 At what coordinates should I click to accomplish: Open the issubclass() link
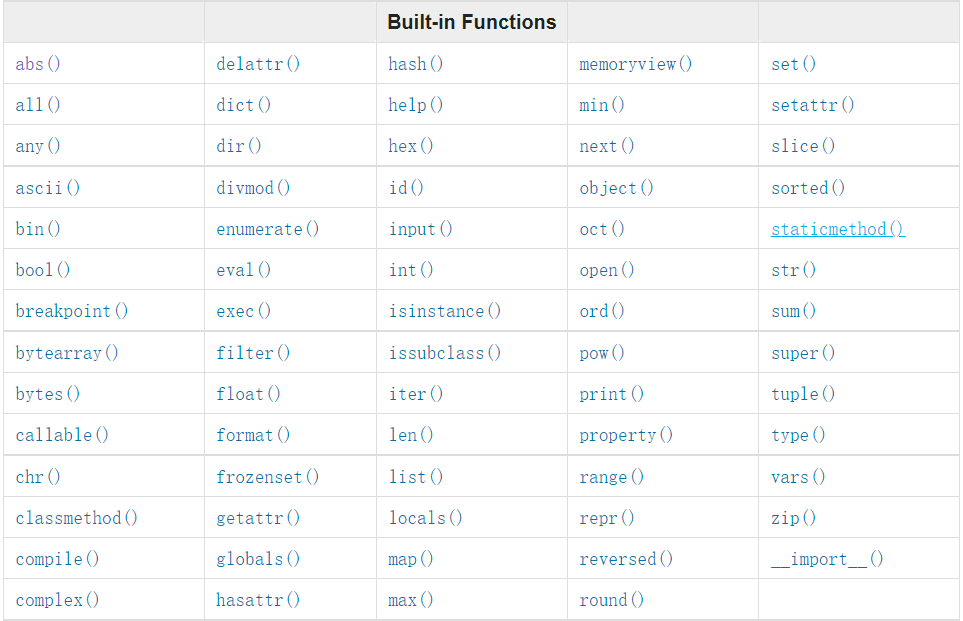(445, 353)
